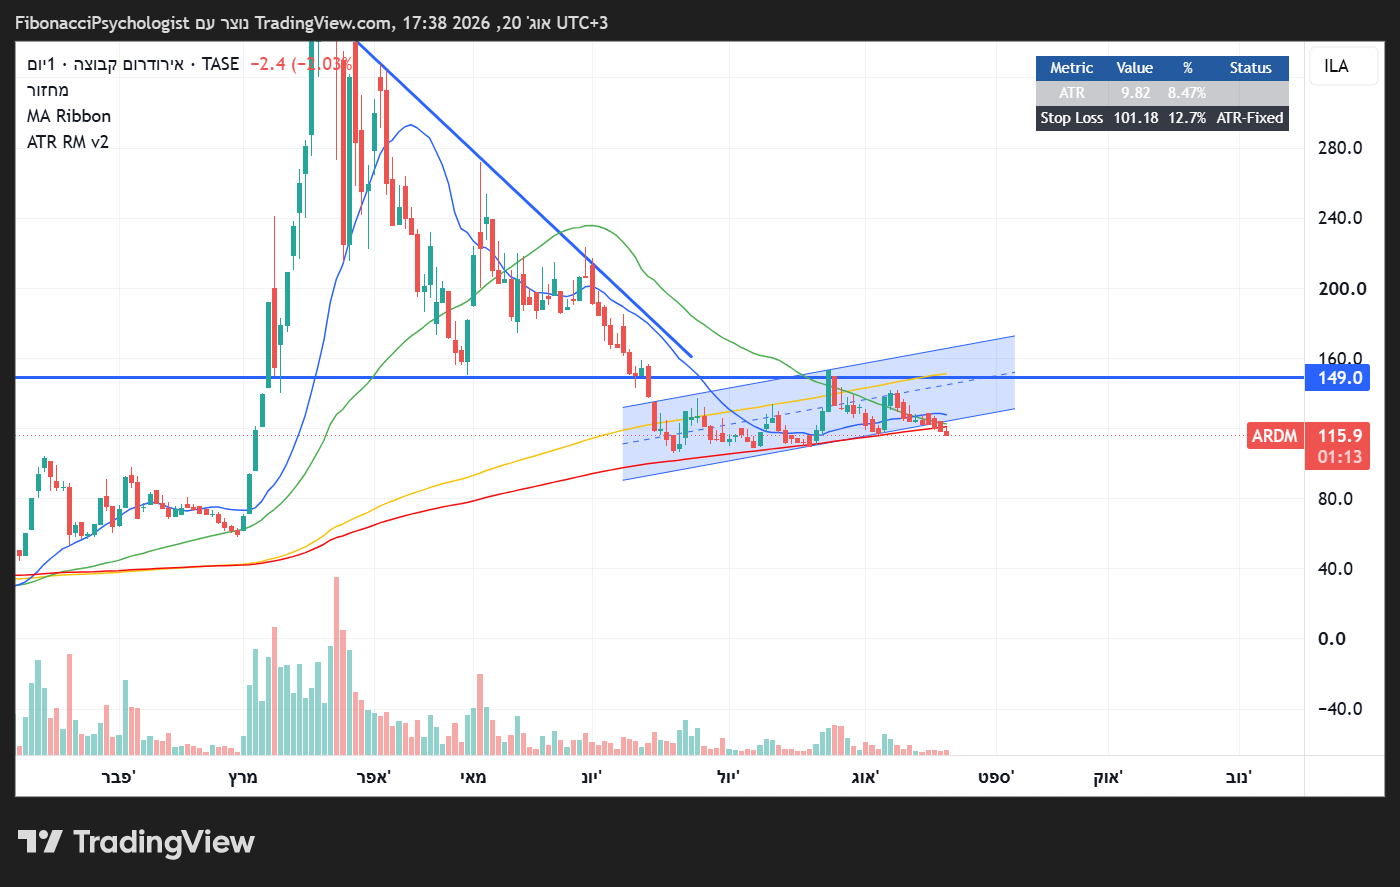
Task: Select the MA Ribbon indicator label
Action: pos(69,116)
